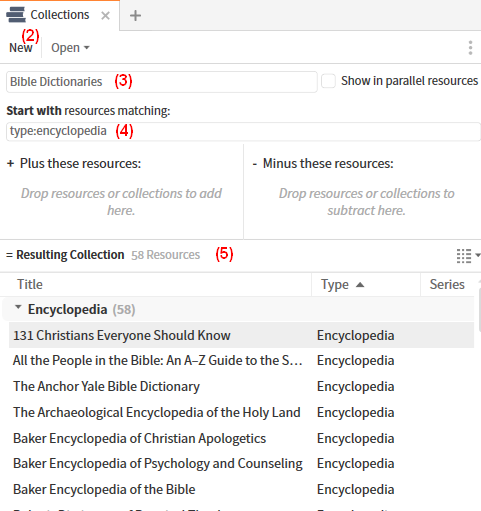
Task: Click the type:encyclopedia rule field
Action: point(243,131)
